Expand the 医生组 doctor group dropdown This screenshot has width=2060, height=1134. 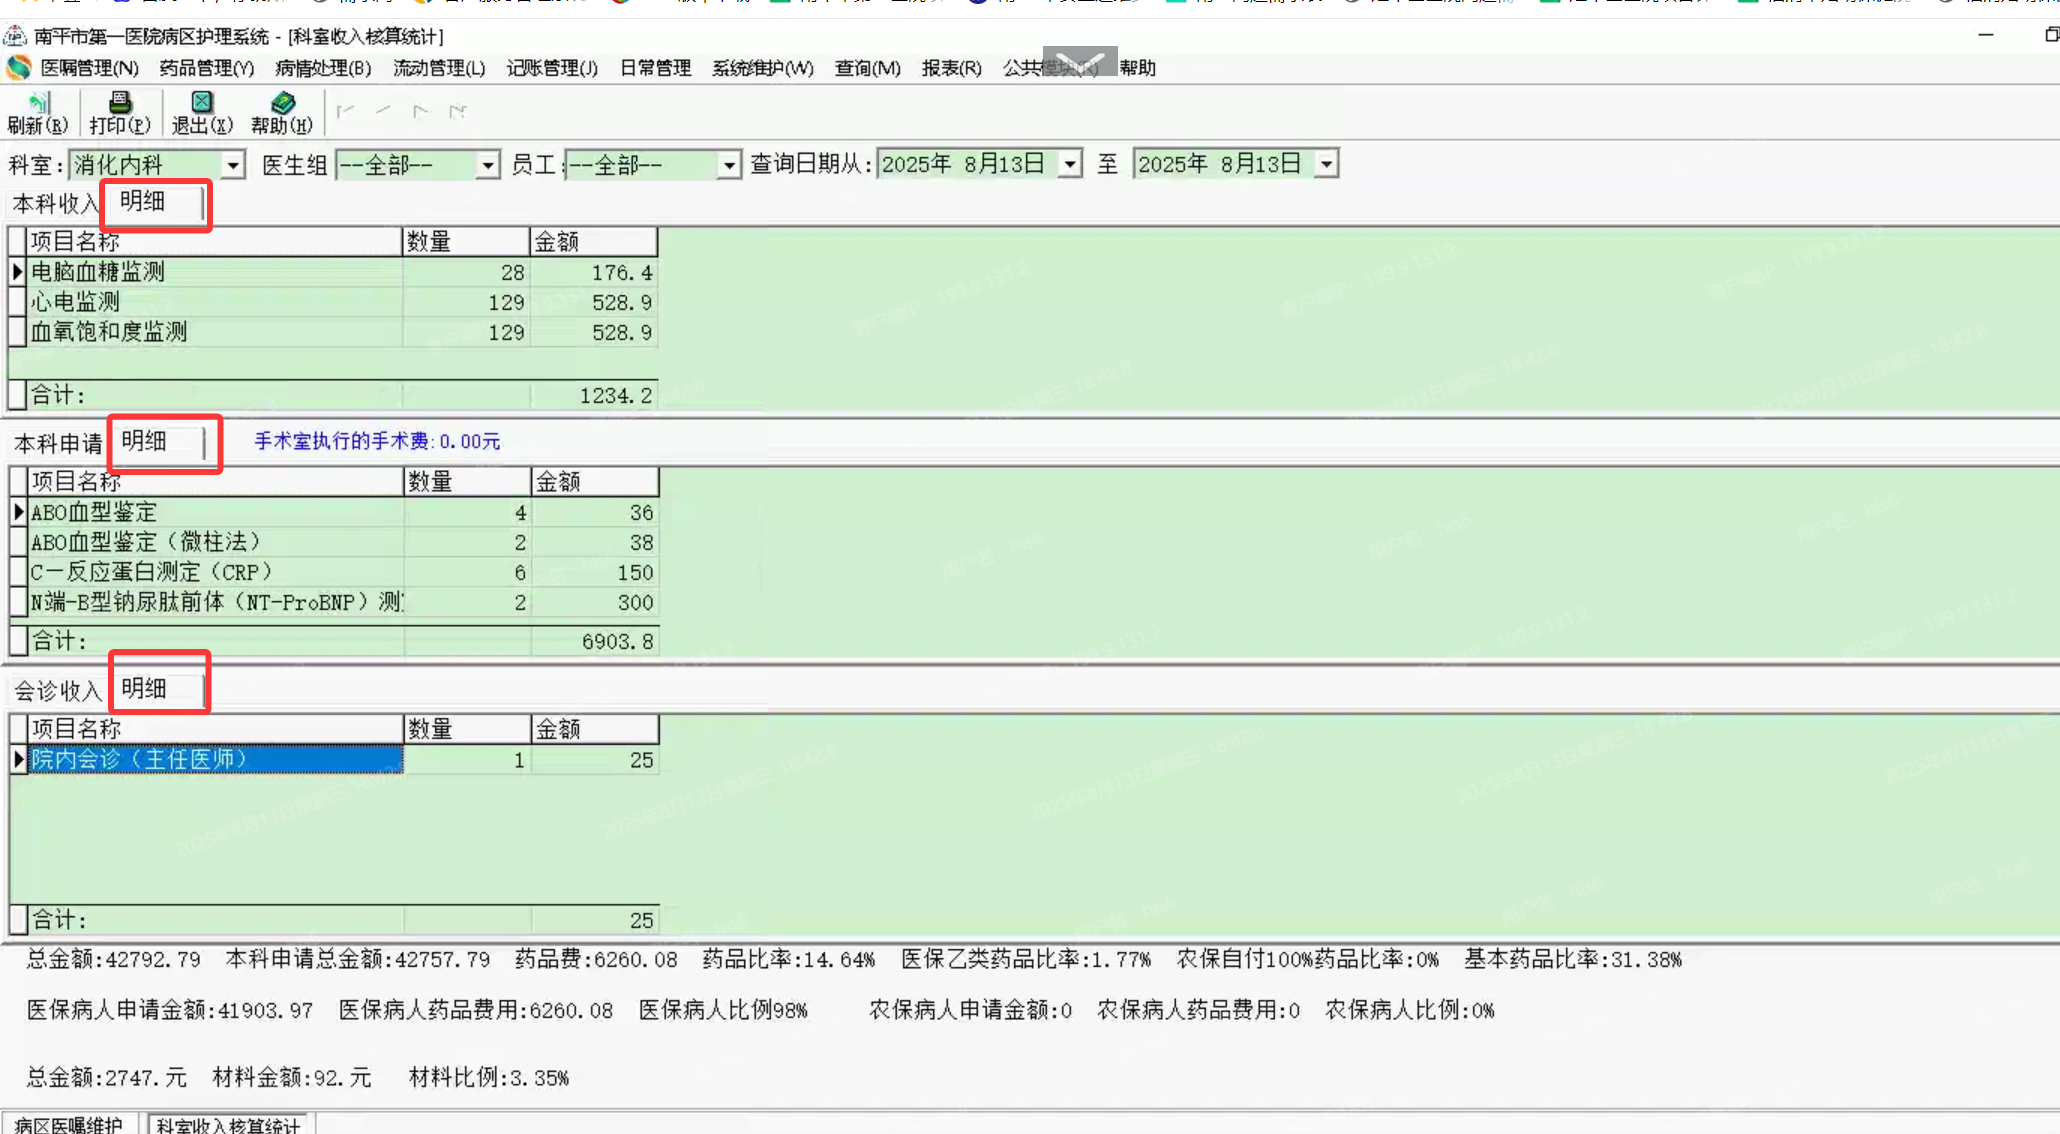[x=487, y=165]
